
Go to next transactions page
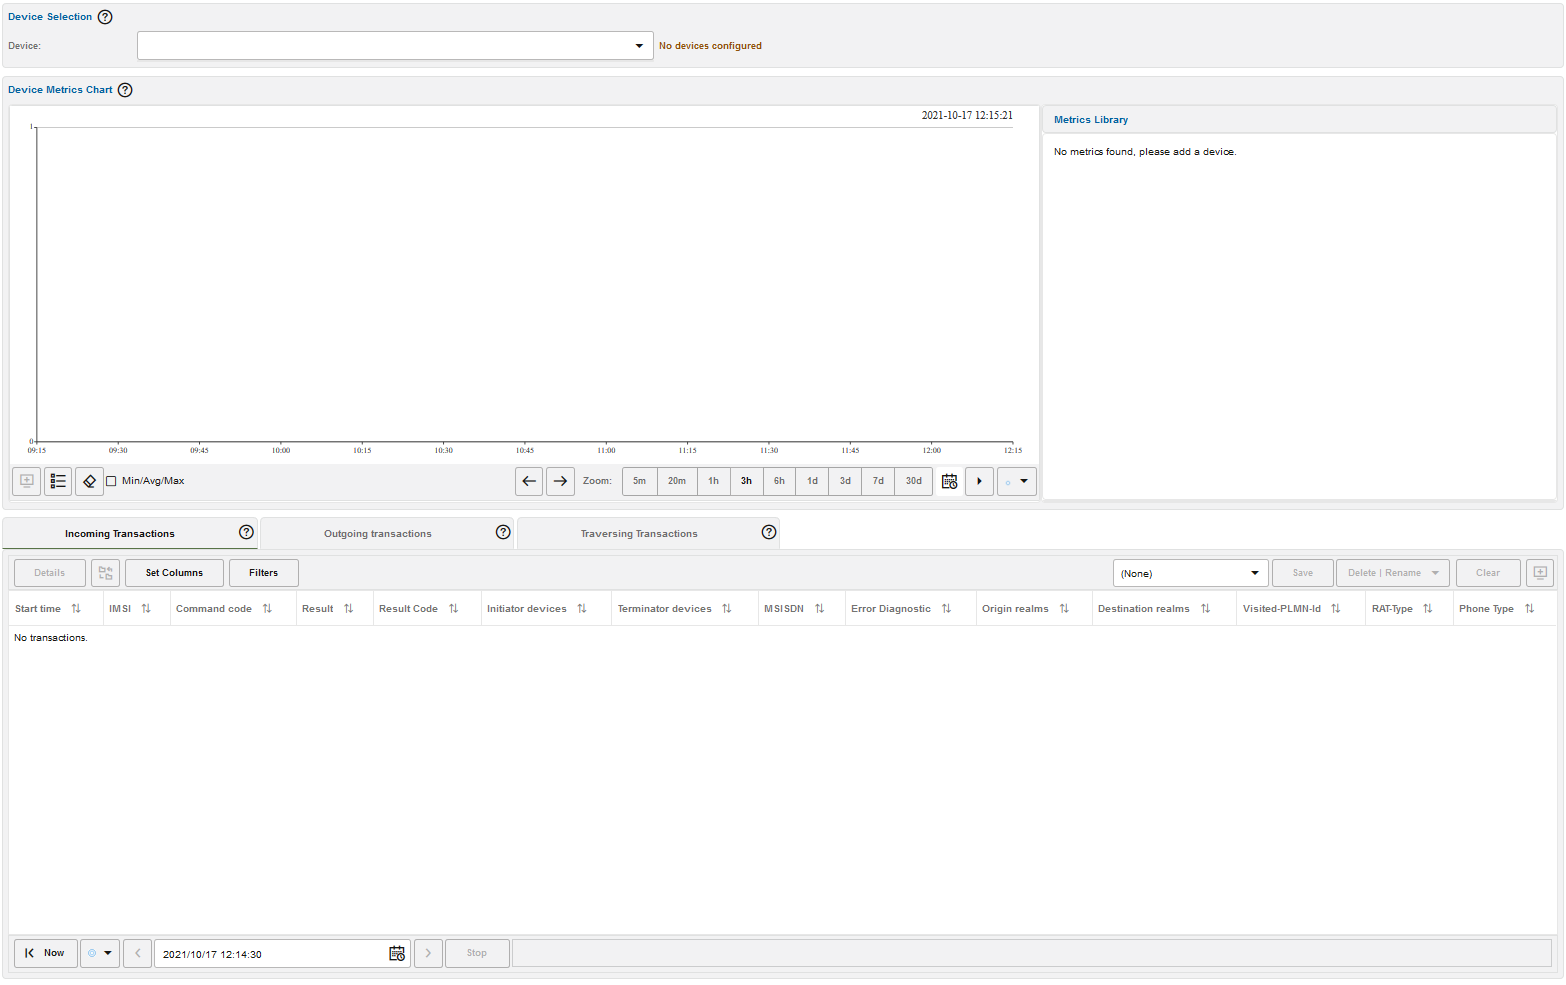pyautogui.click(x=428, y=953)
